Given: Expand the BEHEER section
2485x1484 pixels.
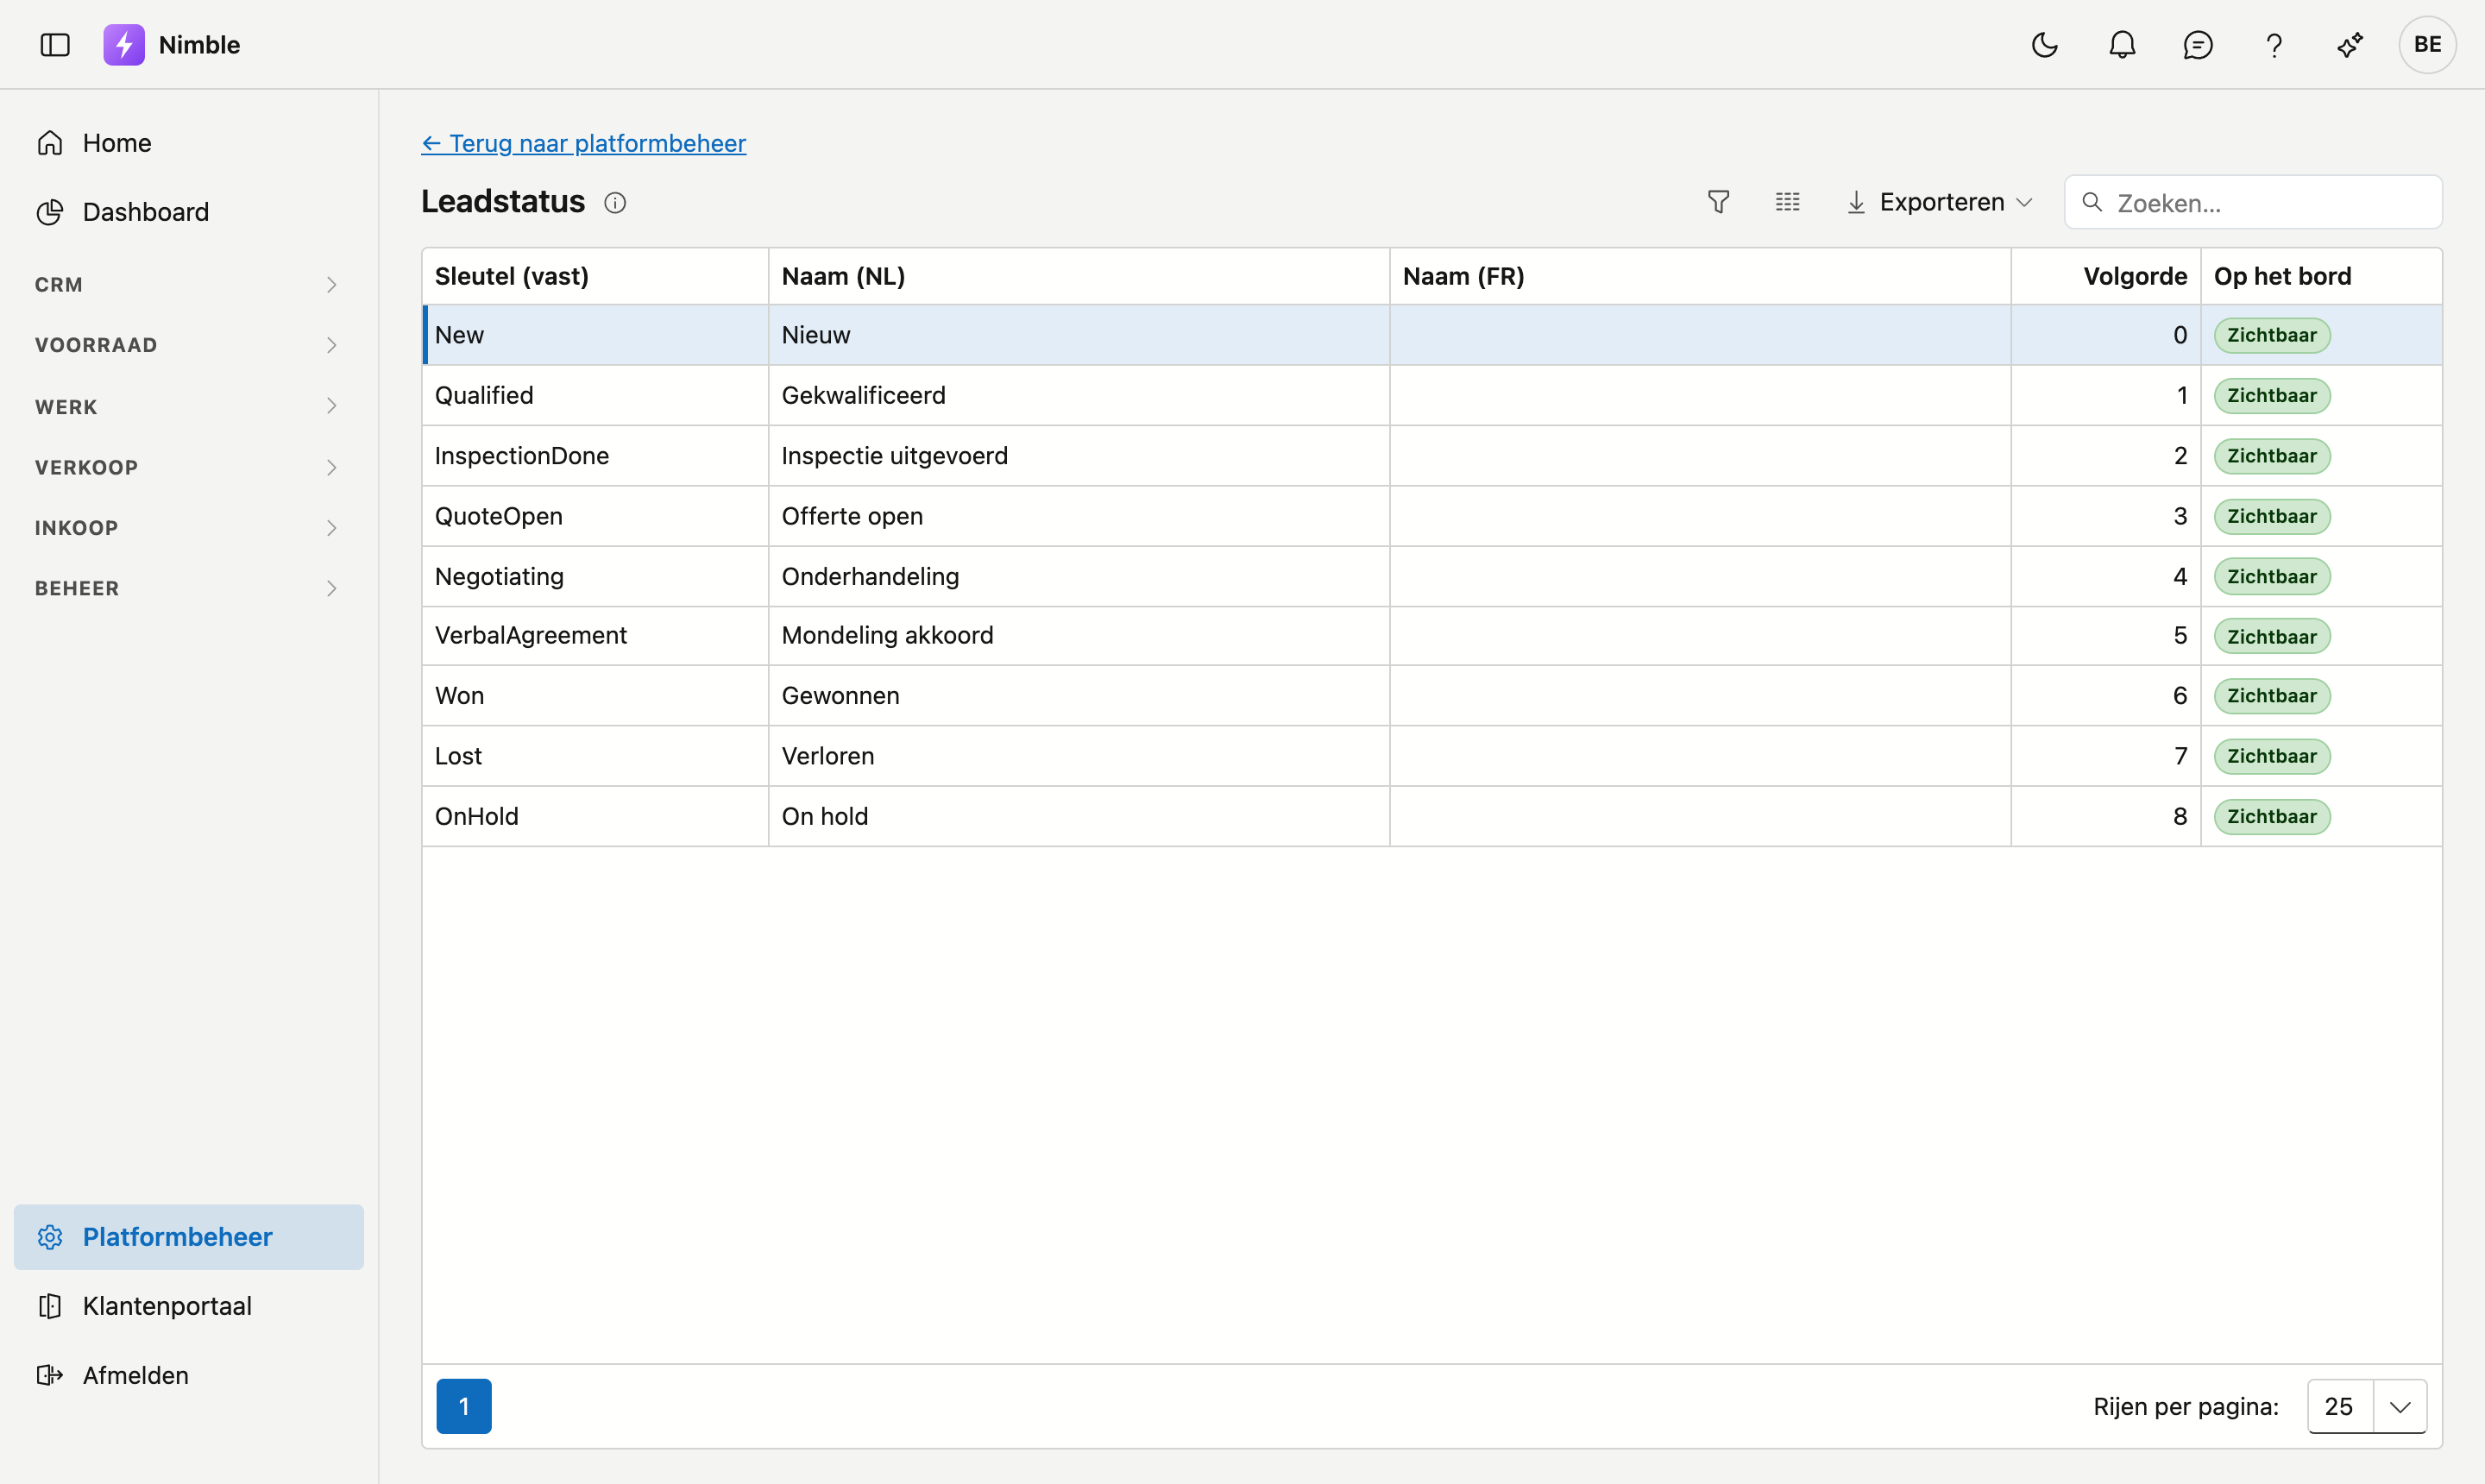Looking at the screenshot, I should [x=189, y=588].
